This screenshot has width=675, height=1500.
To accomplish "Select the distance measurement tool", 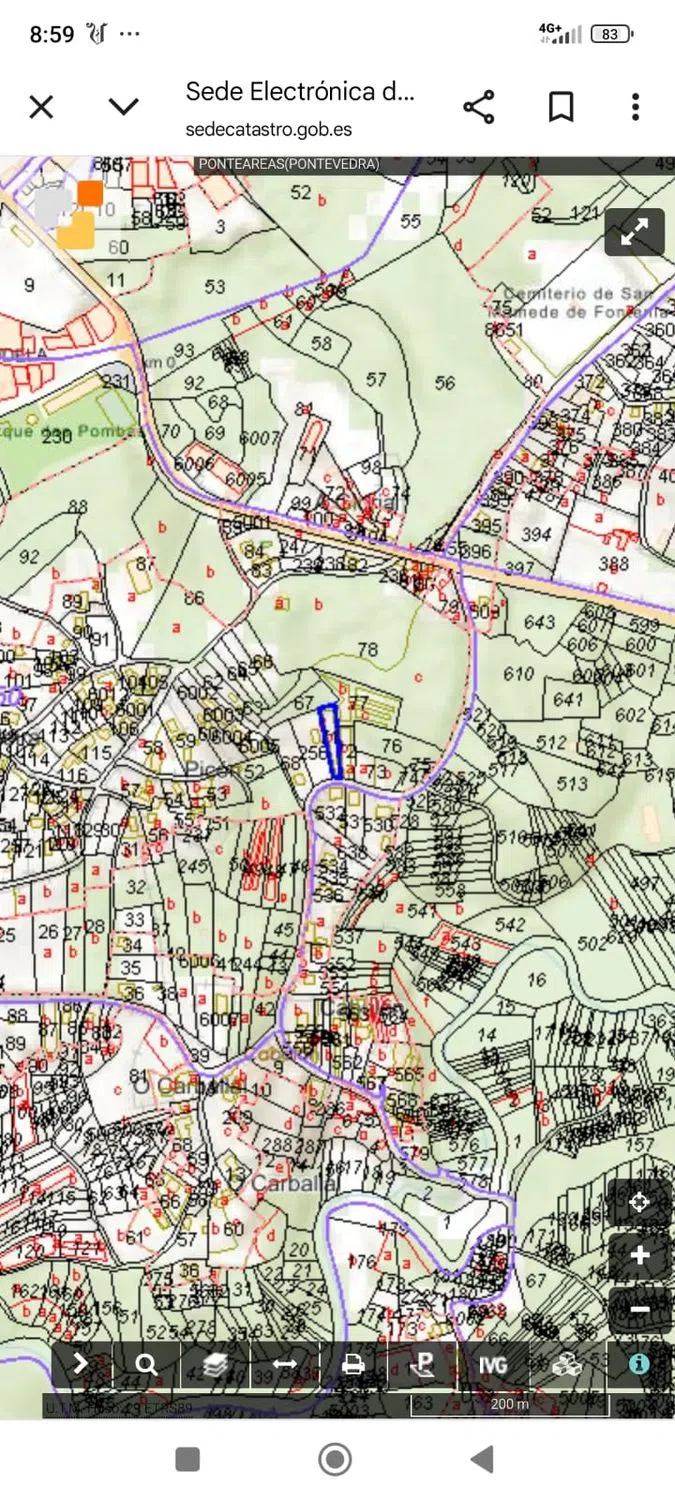I will pos(284,1365).
